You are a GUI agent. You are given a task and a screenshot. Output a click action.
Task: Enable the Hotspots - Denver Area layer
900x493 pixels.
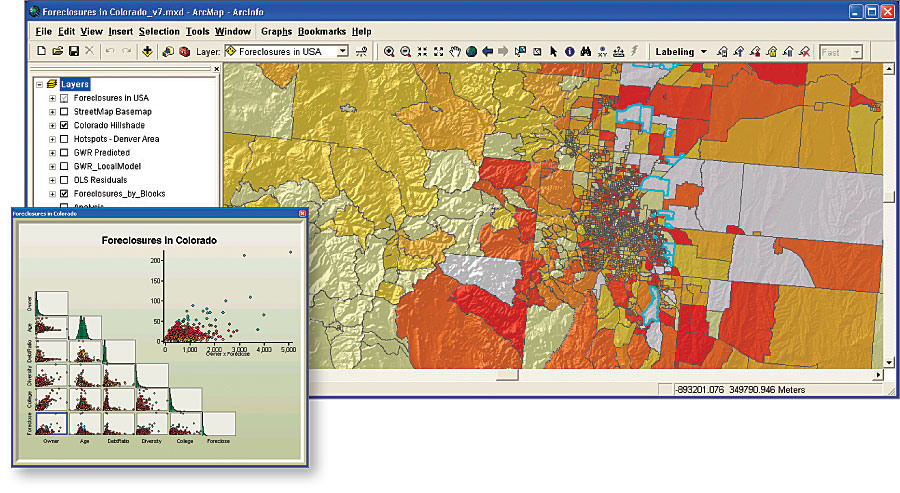coord(64,139)
